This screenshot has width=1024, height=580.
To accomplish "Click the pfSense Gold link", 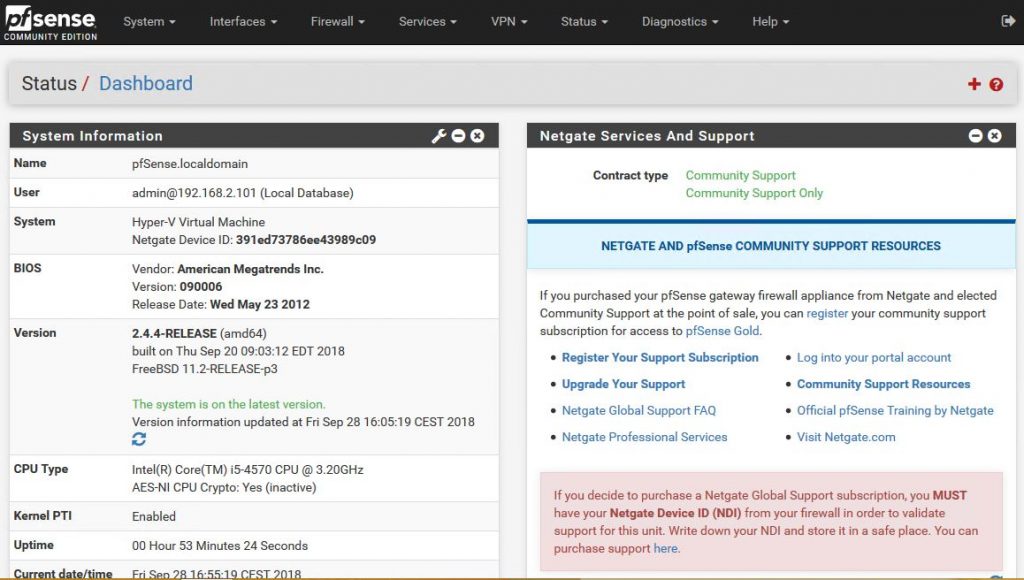I will 722,330.
